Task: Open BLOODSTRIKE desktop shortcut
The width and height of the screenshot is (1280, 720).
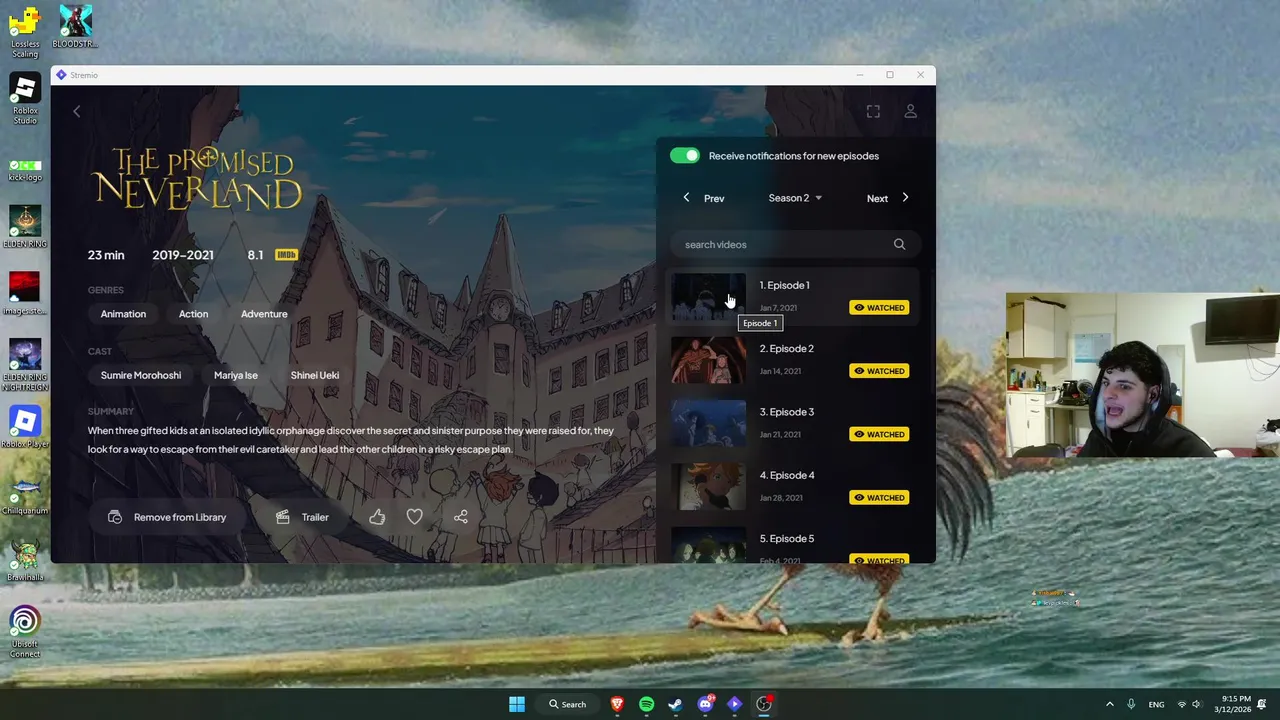Action: coord(75,27)
